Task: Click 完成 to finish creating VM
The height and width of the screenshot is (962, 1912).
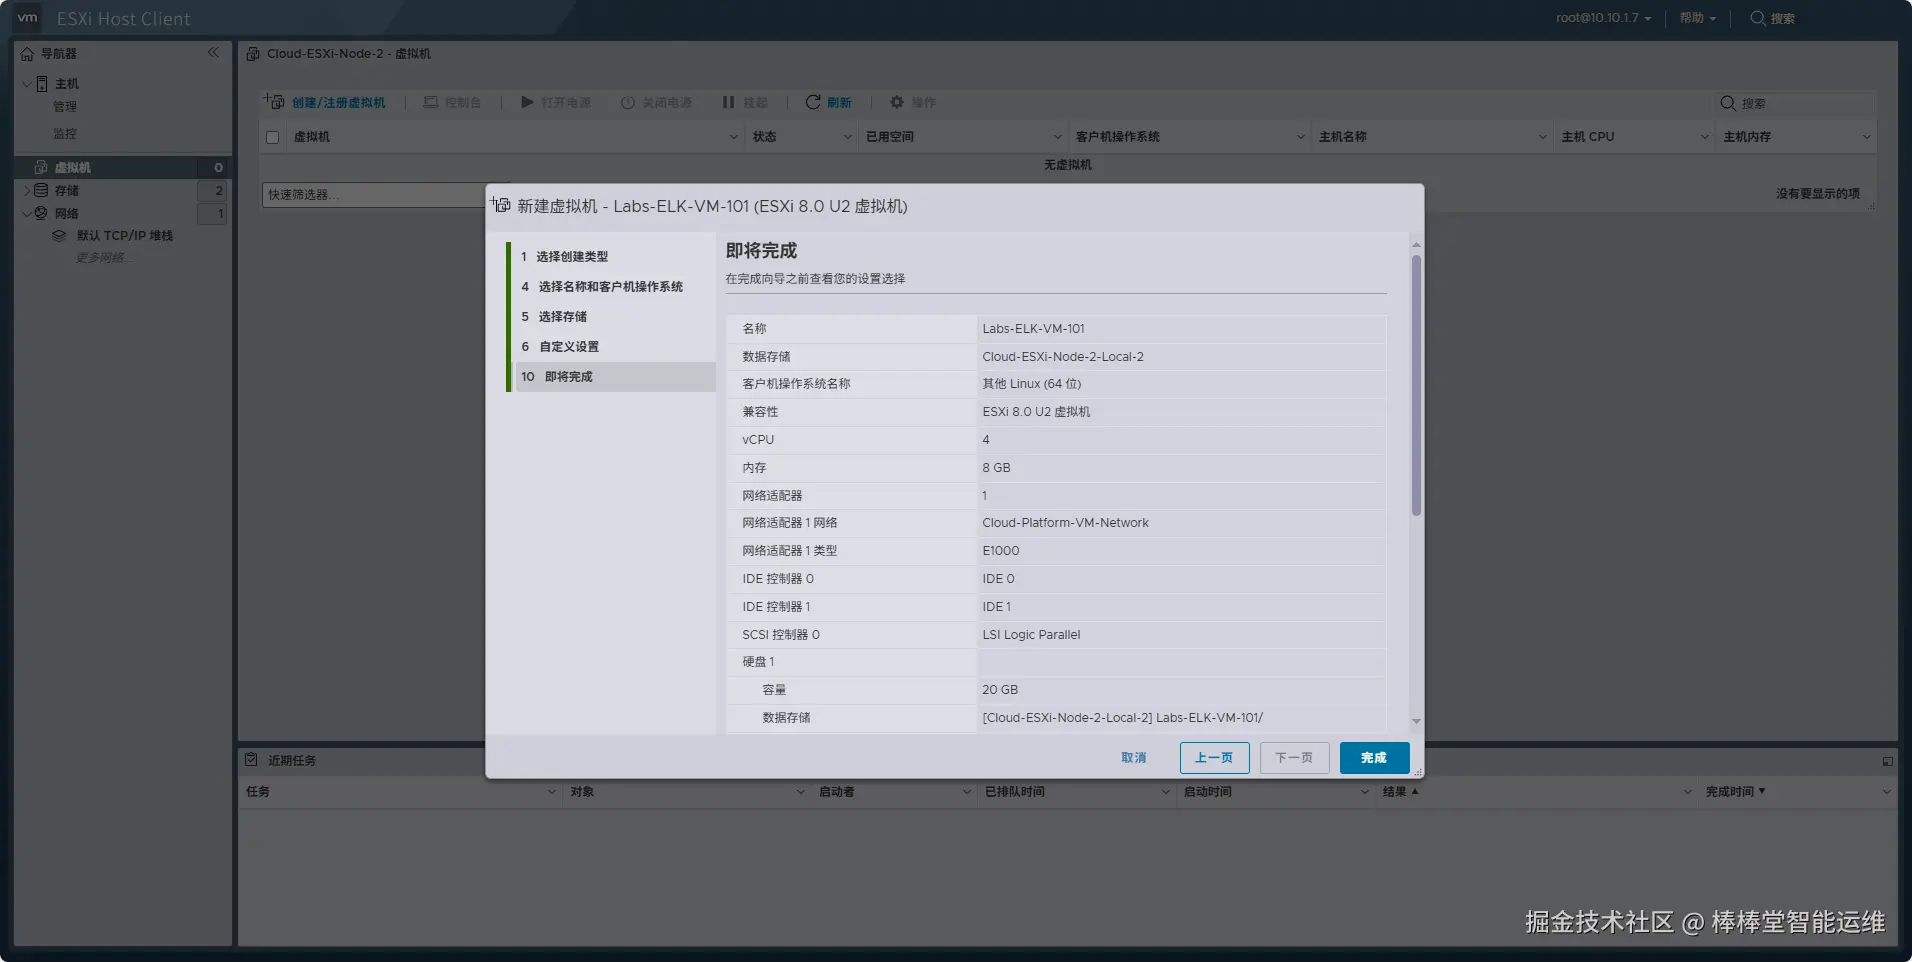Action: (1374, 758)
